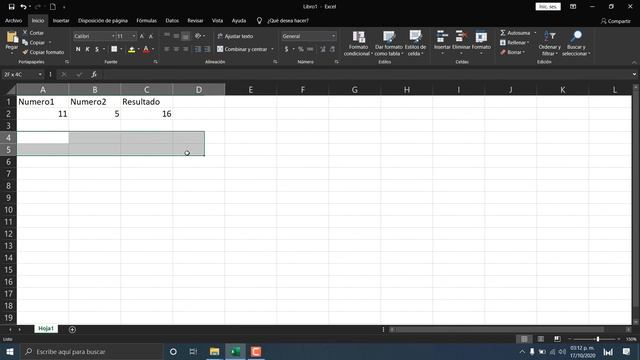This screenshot has width=640, height=360.
Task: Align text to the right
Action: tap(186, 49)
